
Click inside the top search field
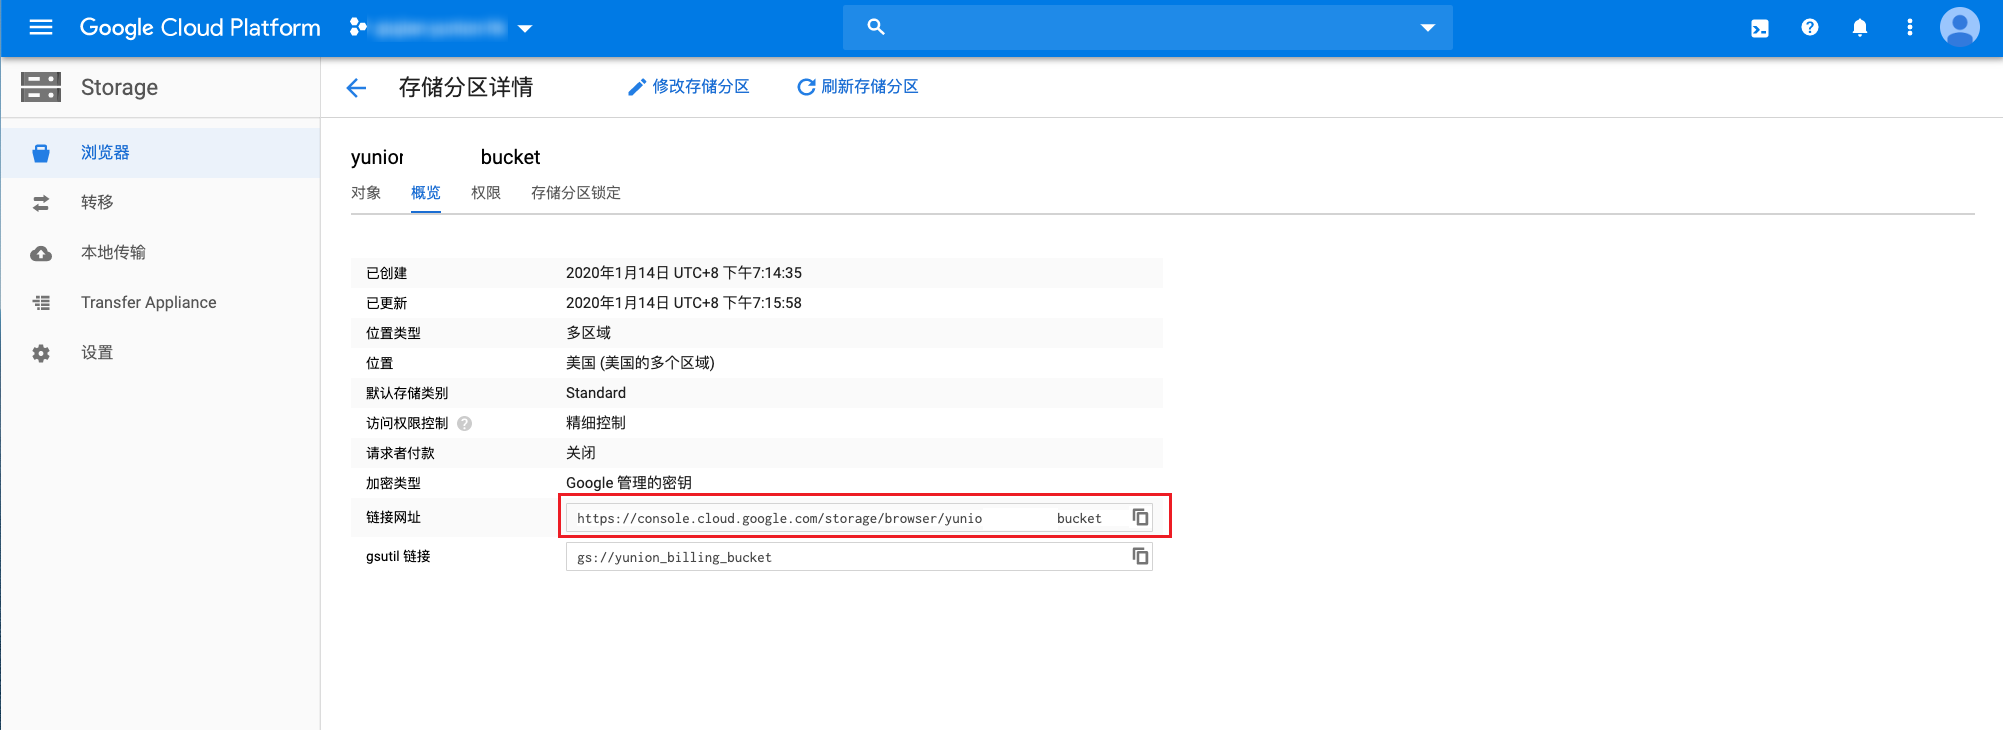click(1140, 28)
